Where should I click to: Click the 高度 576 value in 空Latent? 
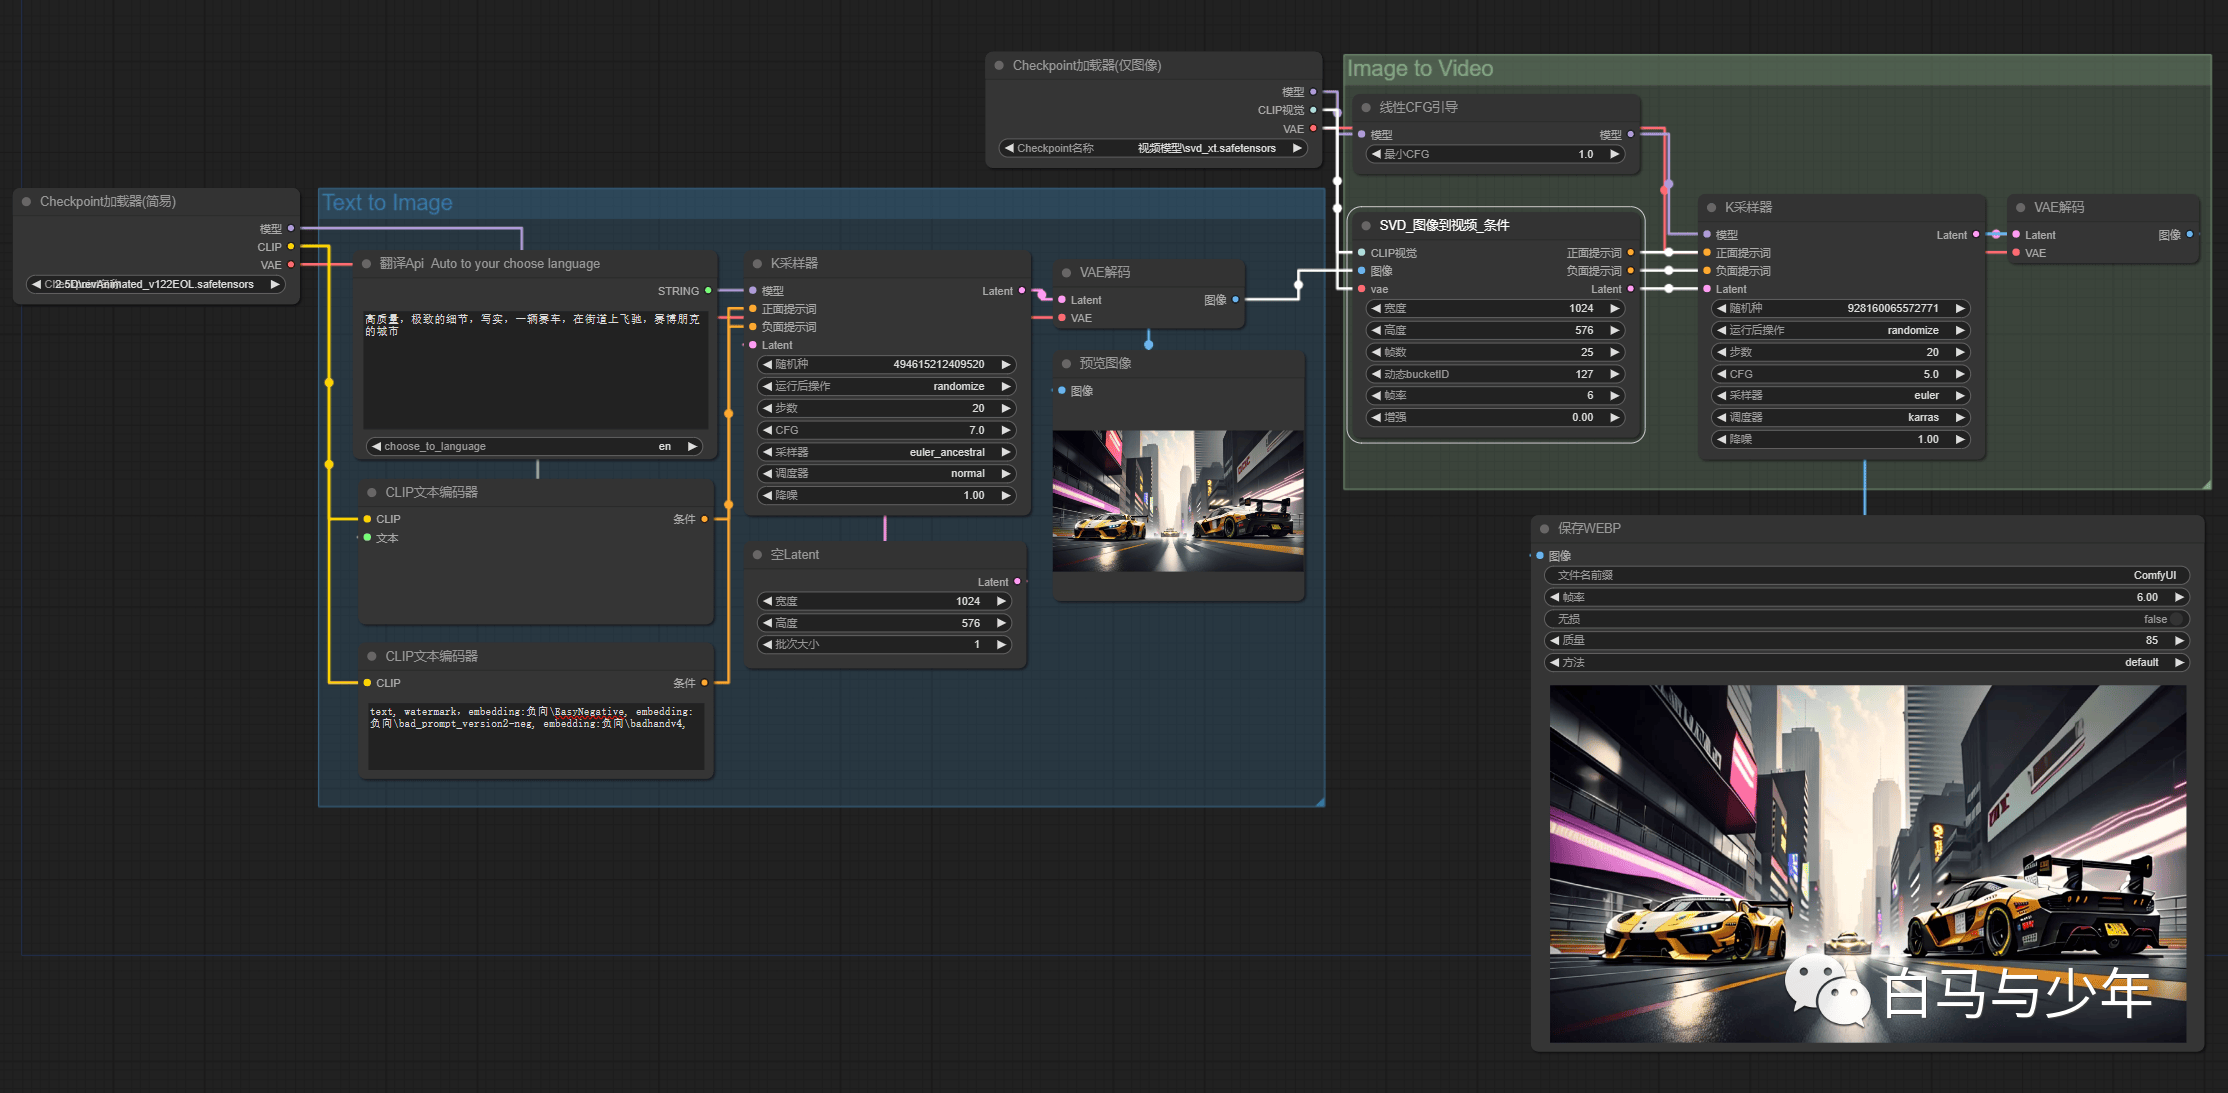[x=884, y=623]
